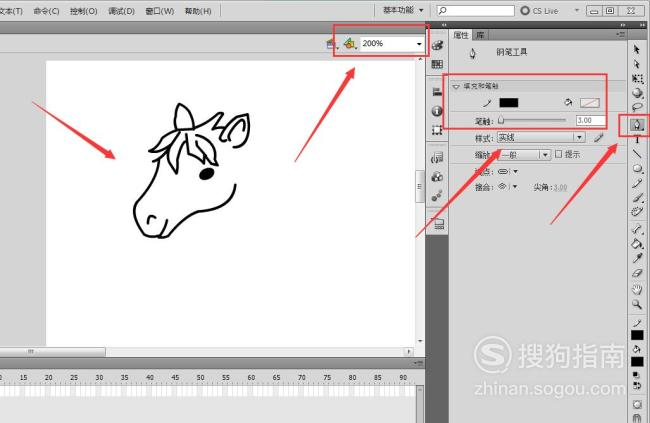Select the Eraser tool

click(x=637, y=273)
